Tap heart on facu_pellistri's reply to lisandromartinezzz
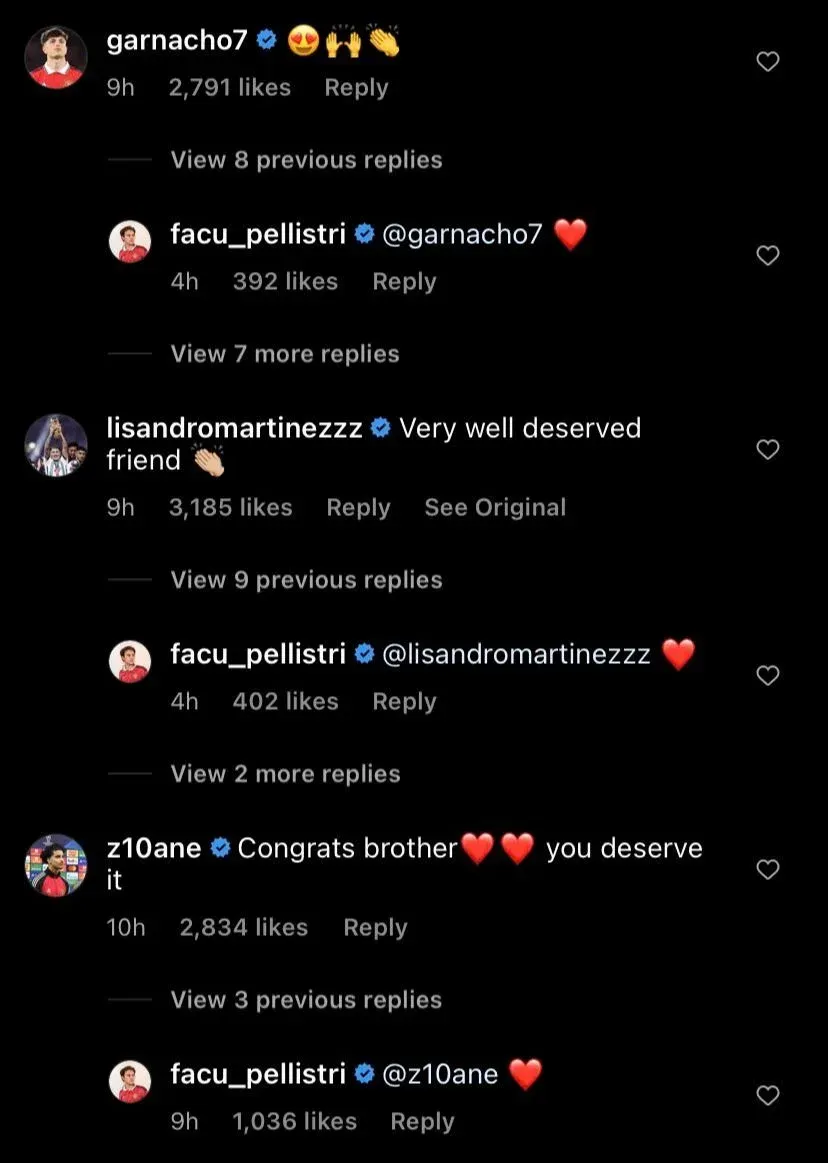 tap(767, 676)
